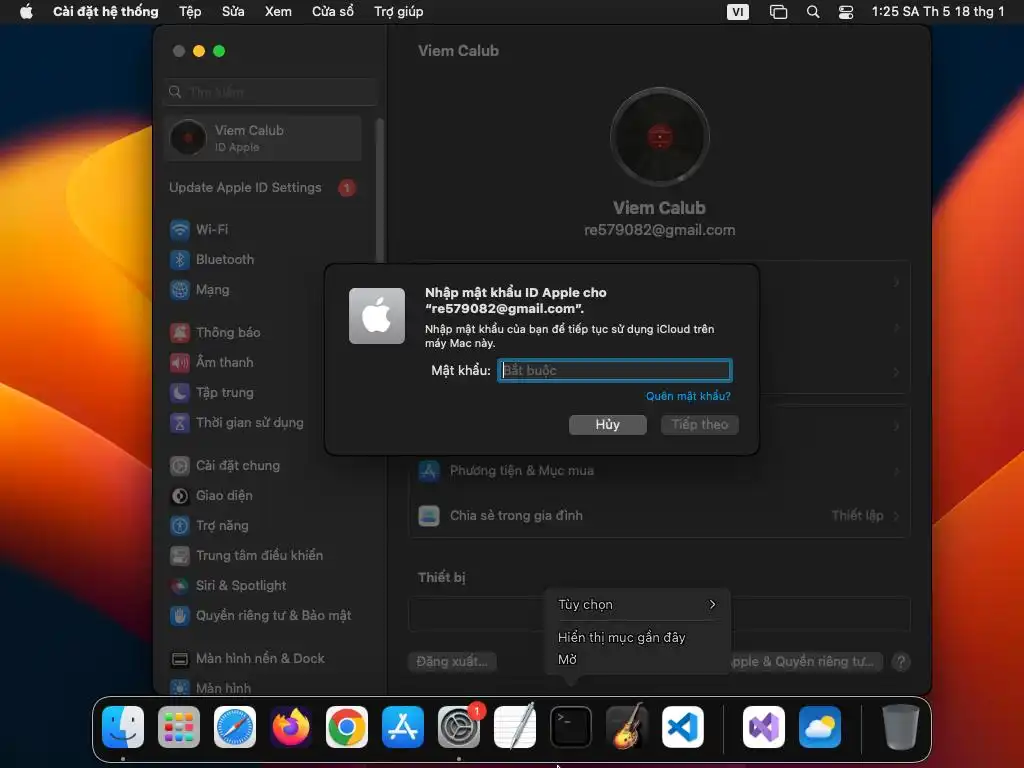Click the Đăng xuất... button
This screenshot has width=1024, height=768.
pos(452,662)
